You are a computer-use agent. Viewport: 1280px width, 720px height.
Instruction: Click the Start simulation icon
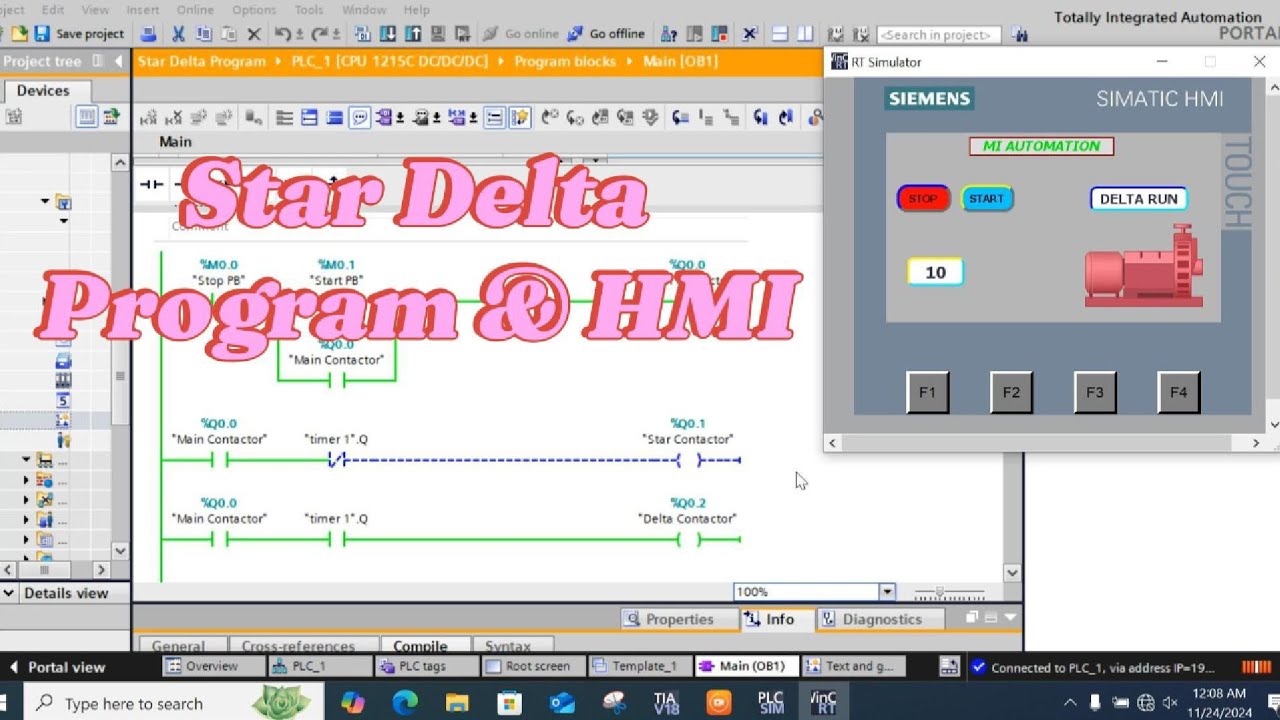(x=438, y=34)
